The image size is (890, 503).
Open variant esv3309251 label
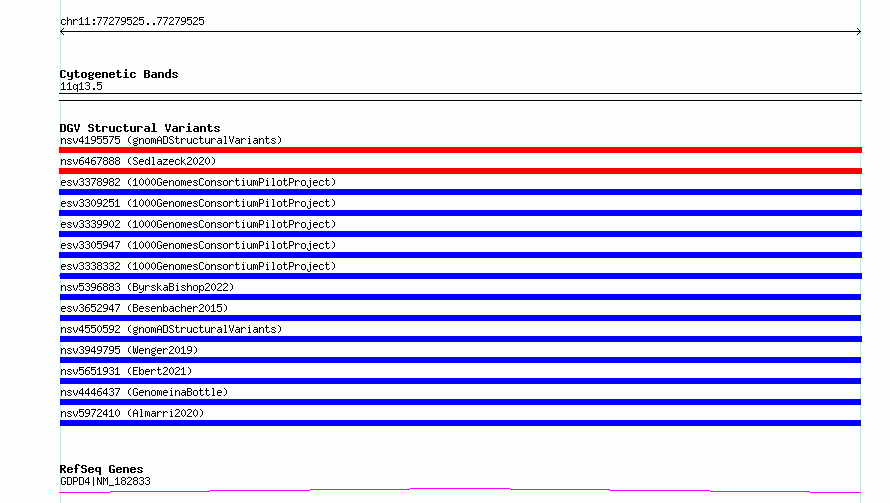click(198, 203)
